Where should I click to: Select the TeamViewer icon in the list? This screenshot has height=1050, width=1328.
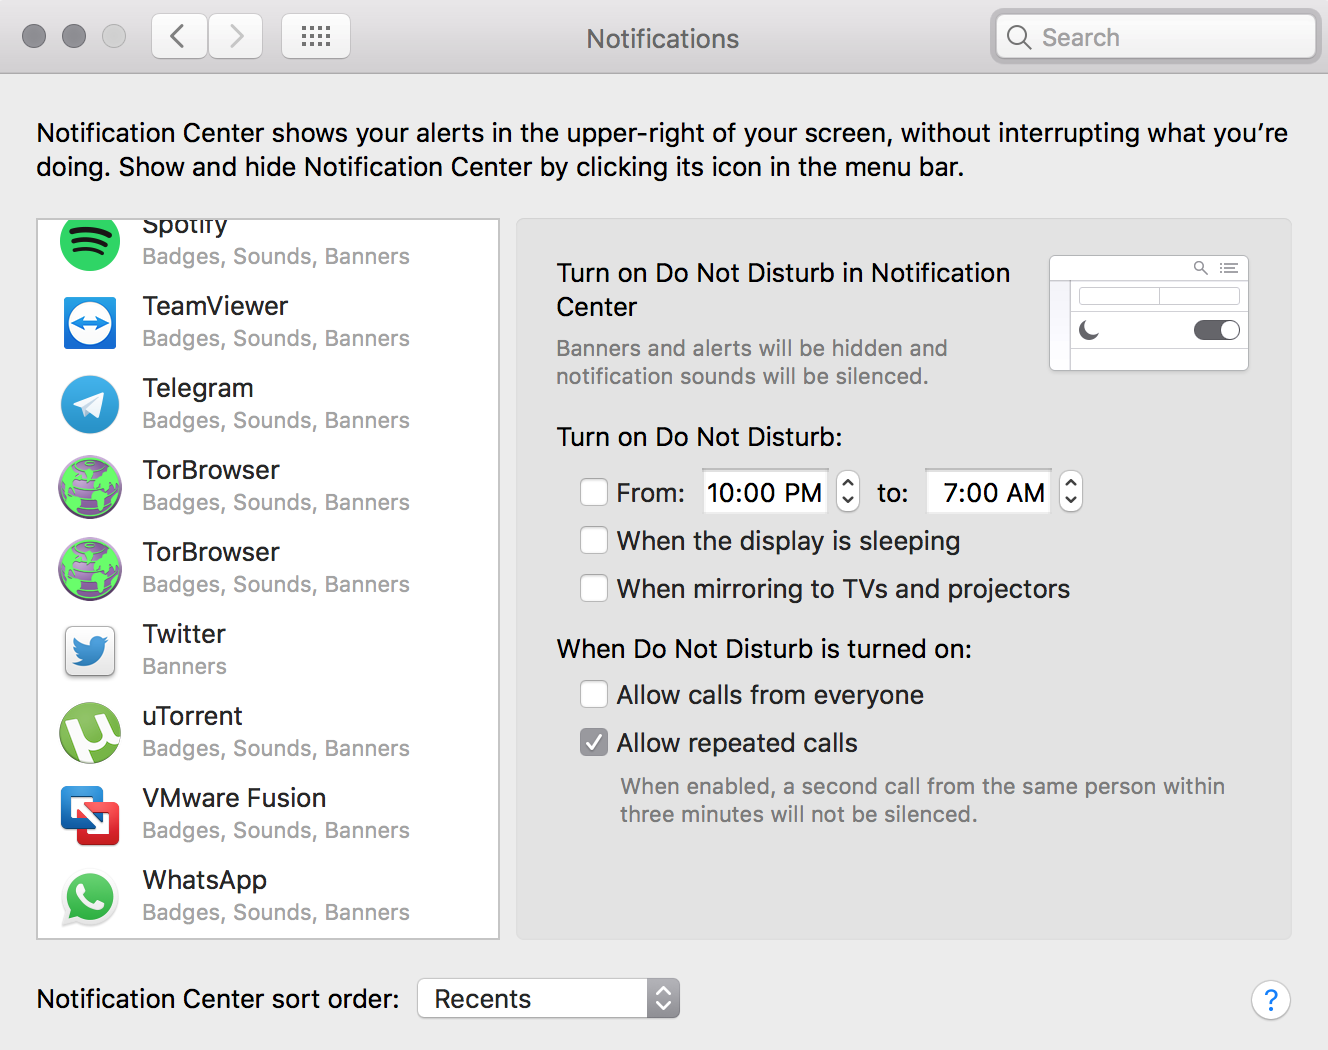[90, 323]
